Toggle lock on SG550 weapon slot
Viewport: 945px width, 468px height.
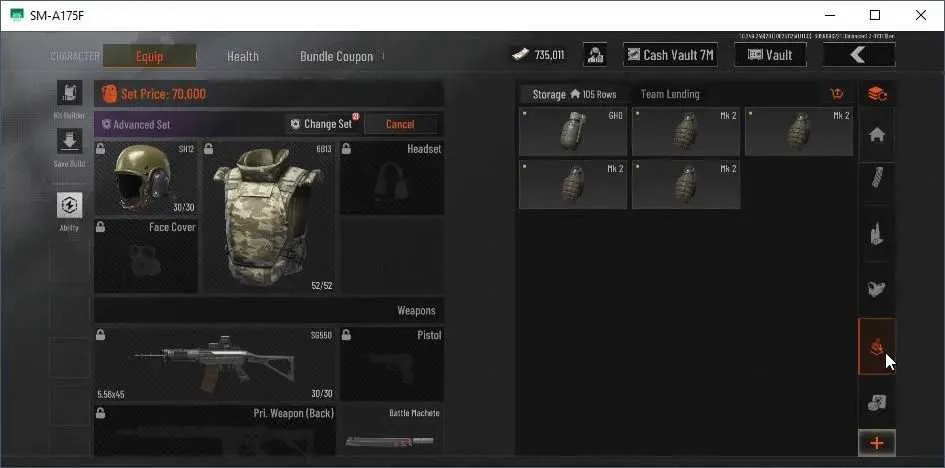(101, 335)
